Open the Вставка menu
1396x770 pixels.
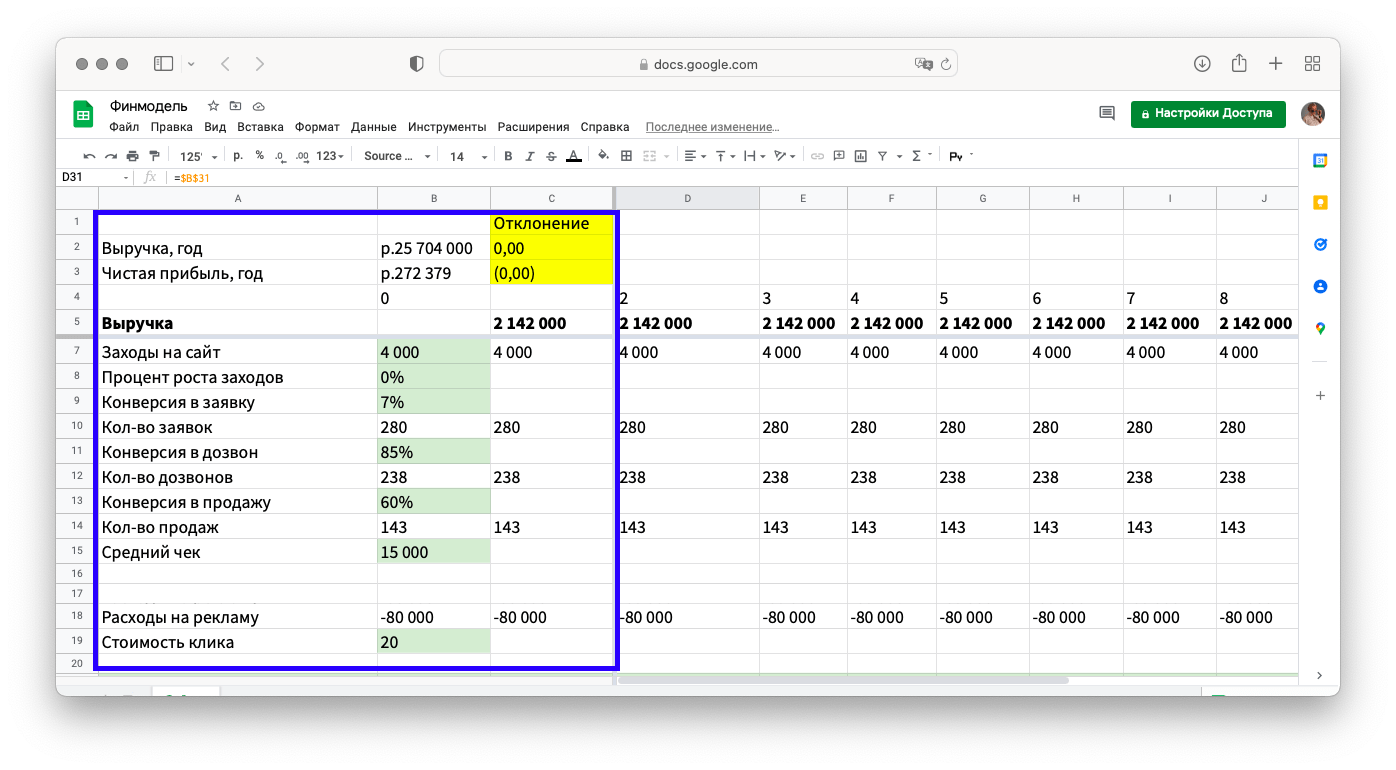260,127
